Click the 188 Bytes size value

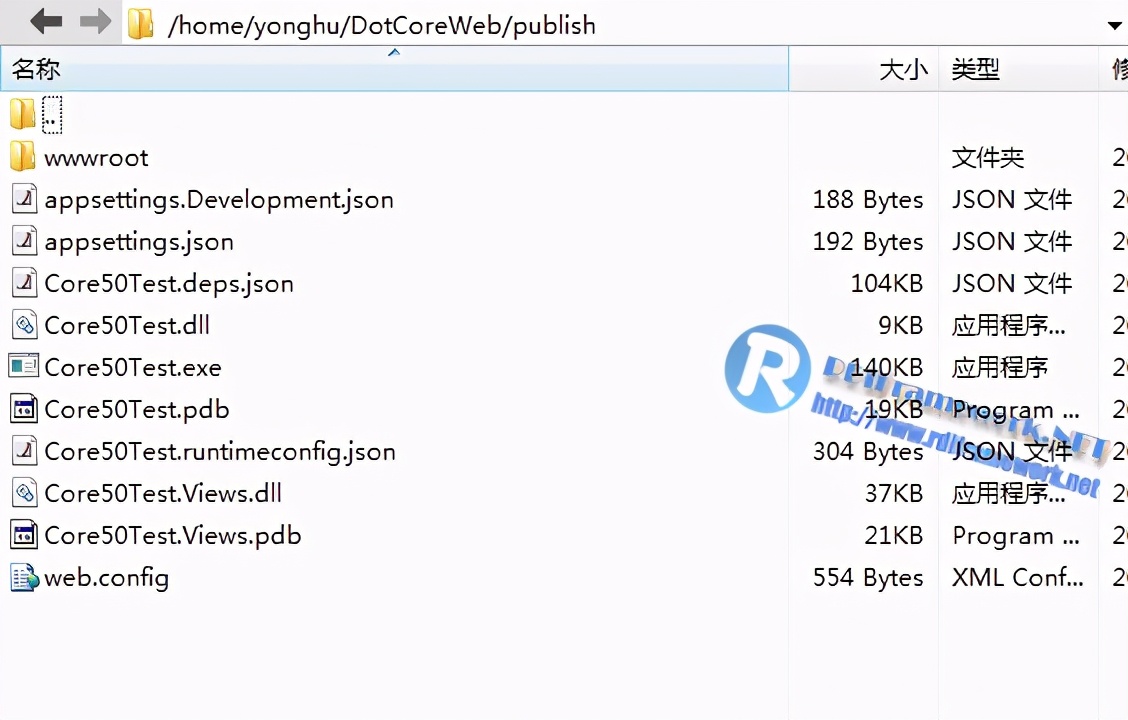[x=868, y=199]
